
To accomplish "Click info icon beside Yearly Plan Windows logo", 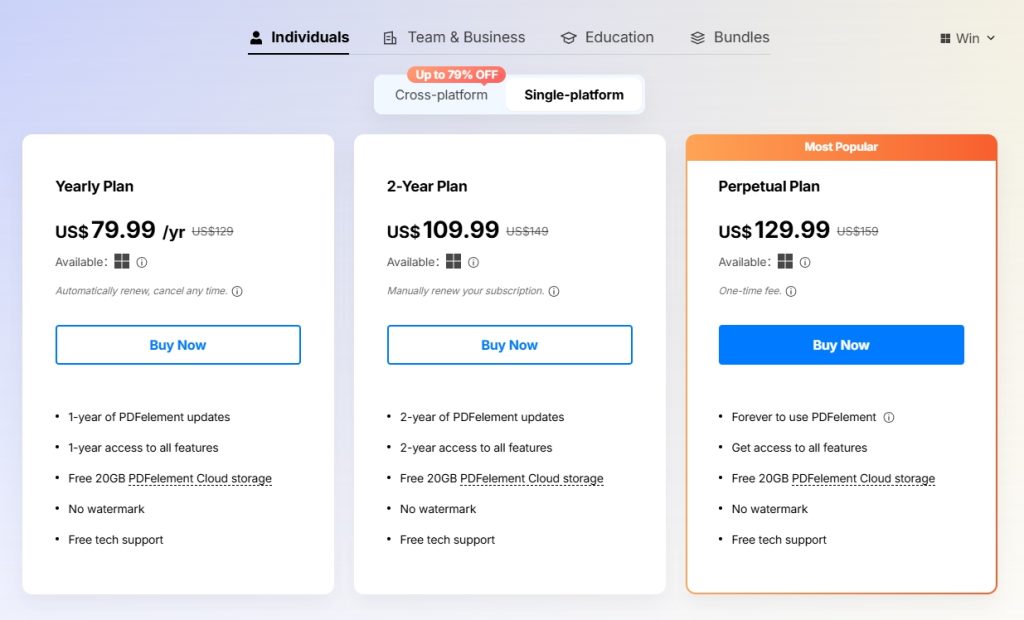I will [142, 262].
